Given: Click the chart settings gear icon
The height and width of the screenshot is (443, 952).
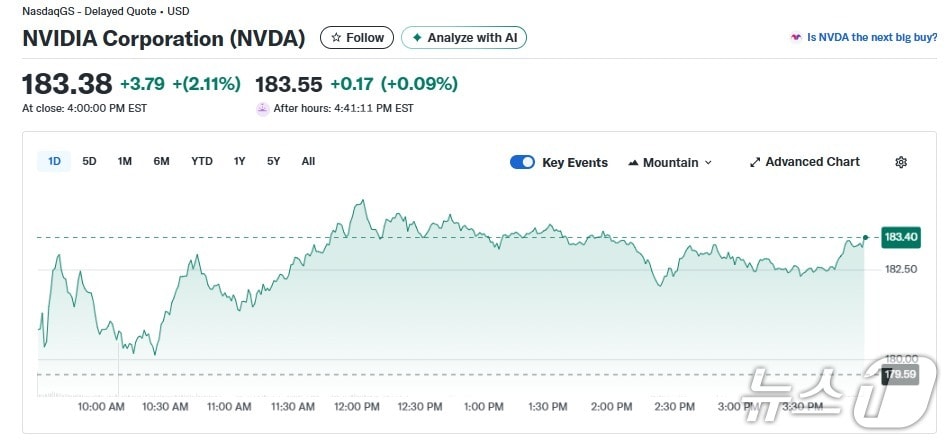Looking at the screenshot, I should [x=900, y=162].
